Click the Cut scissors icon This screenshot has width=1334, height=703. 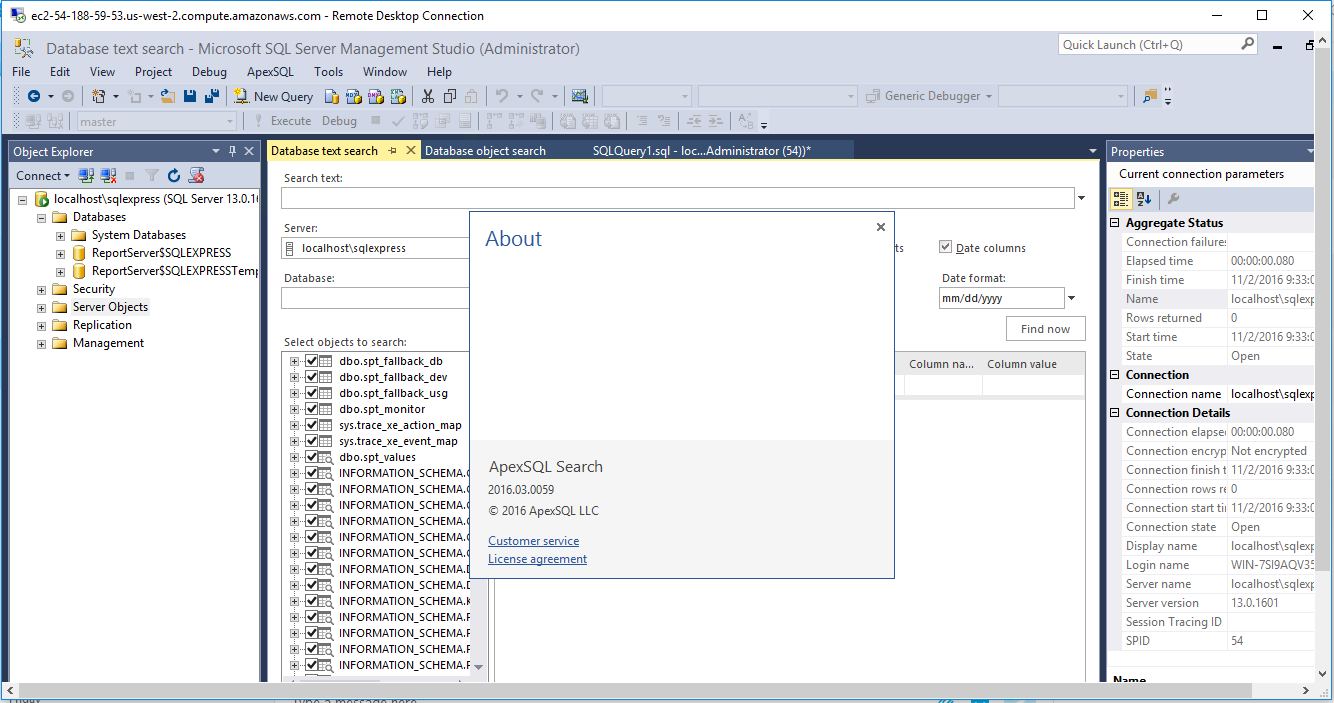(428, 96)
